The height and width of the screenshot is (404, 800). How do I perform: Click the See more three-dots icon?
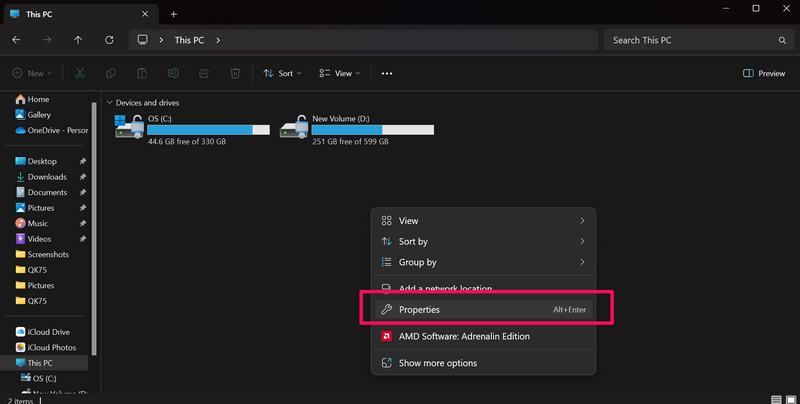click(x=387, y=73)
